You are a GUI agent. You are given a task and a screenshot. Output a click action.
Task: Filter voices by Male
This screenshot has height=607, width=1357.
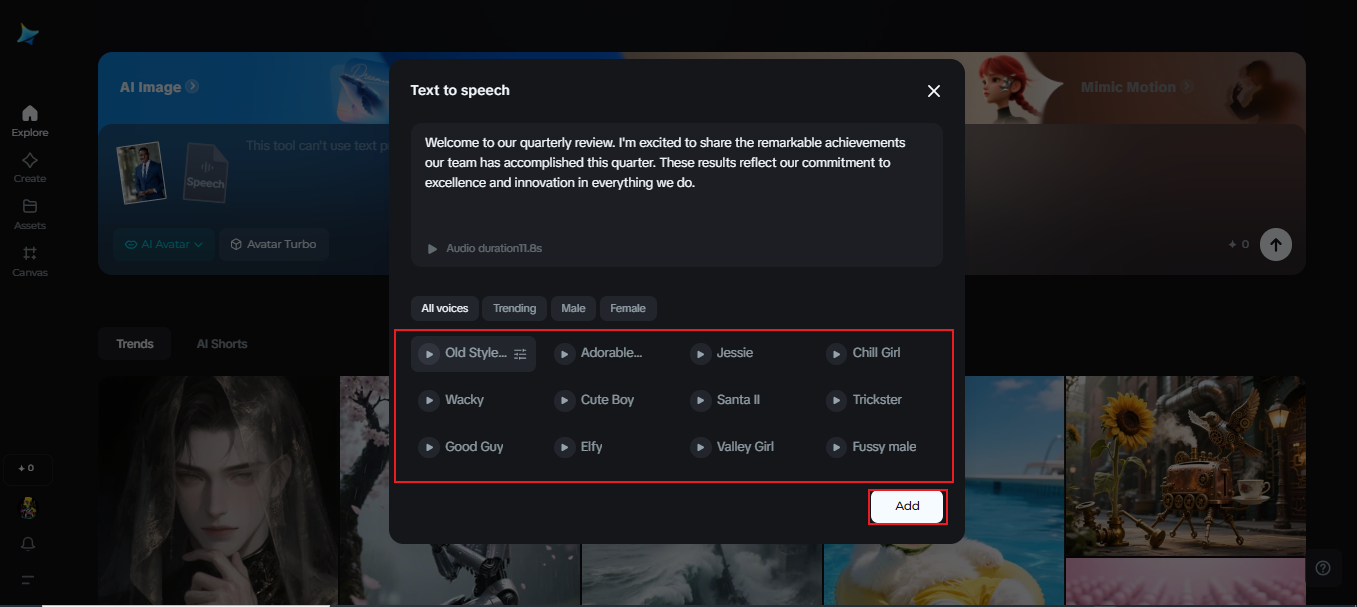tap(573, 308)
